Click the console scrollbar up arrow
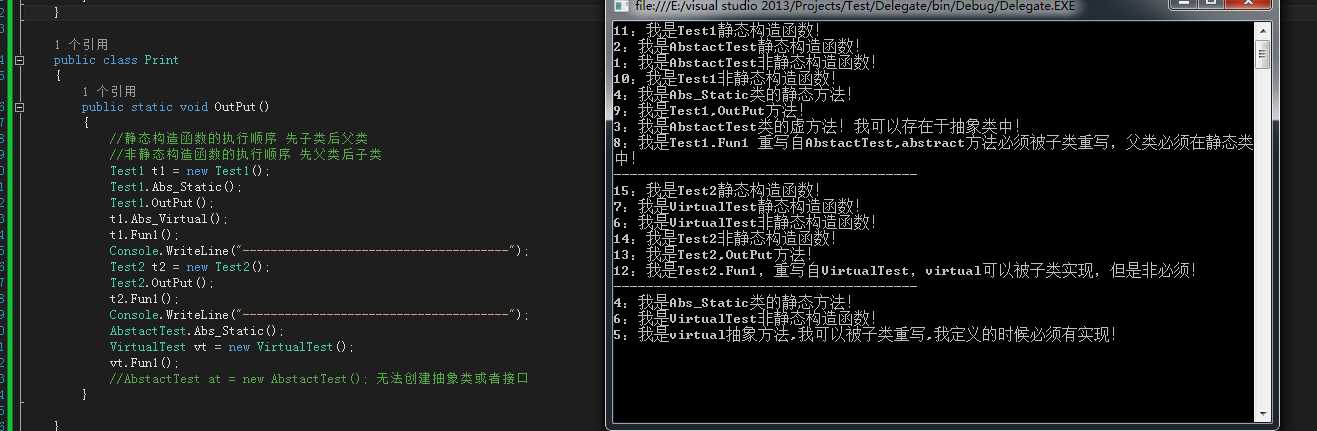Viewport: 1317px width, 431px height. coord(1262,30)
